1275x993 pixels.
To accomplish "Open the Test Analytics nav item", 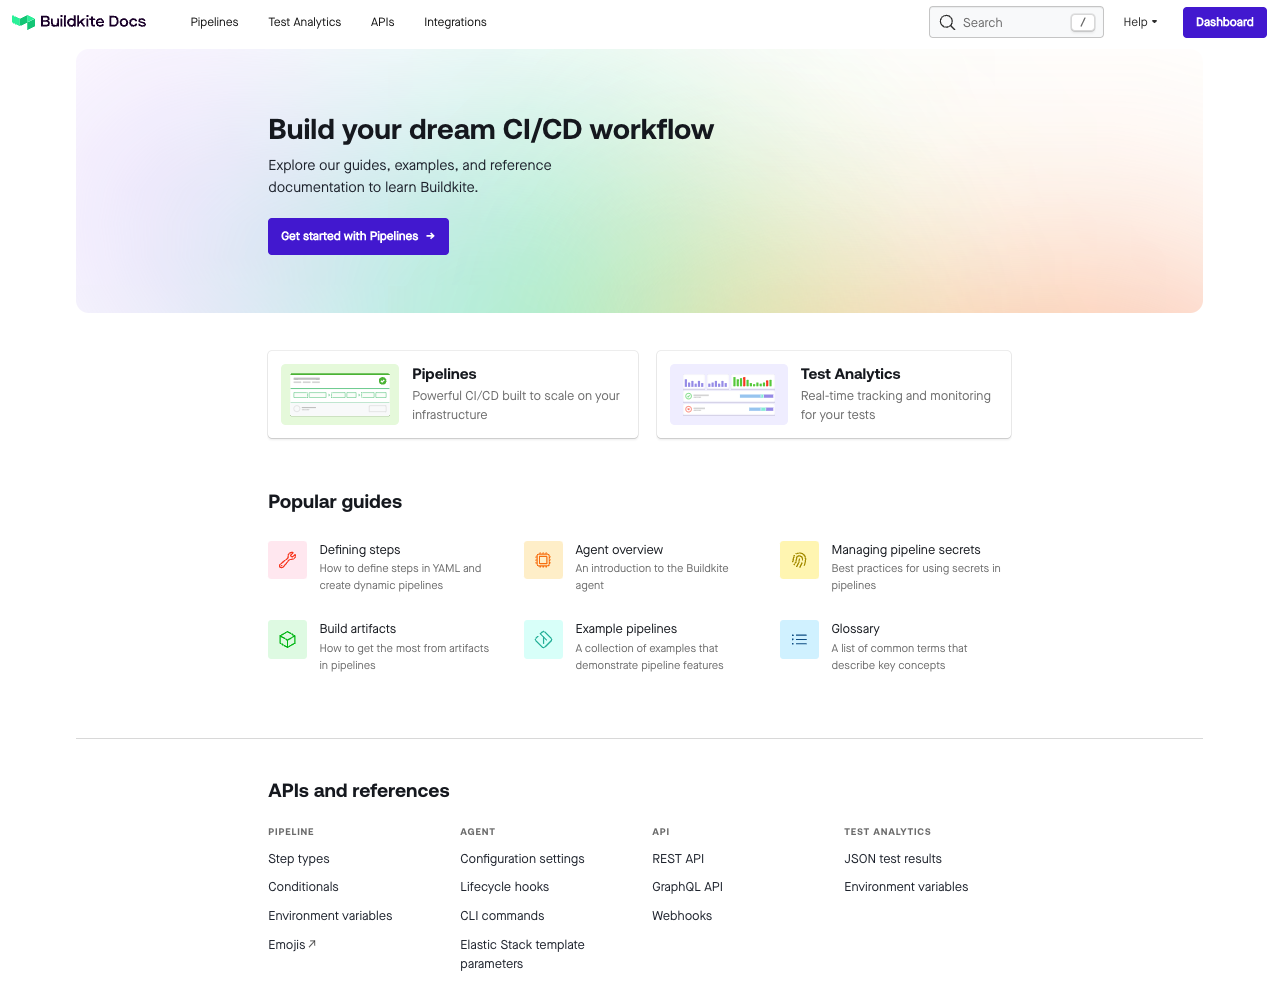I will [x=304, y=22].
